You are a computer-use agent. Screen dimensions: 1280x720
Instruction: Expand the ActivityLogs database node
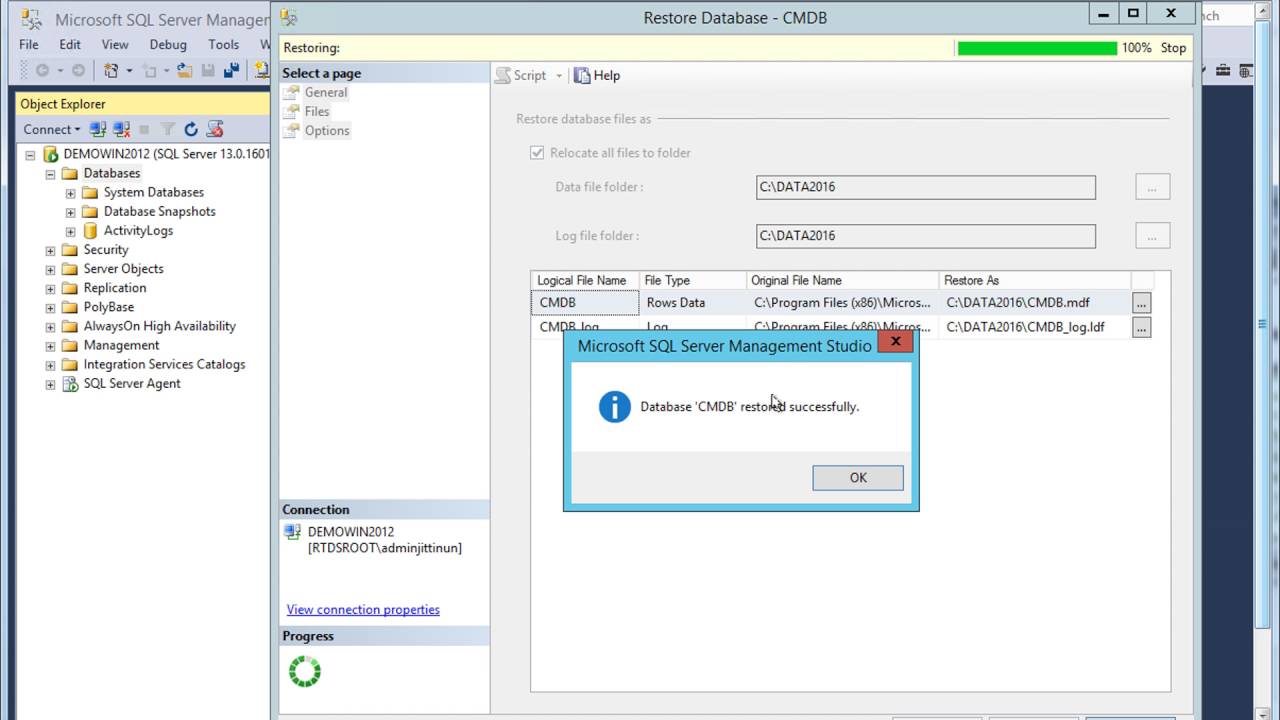click(70, 231)
